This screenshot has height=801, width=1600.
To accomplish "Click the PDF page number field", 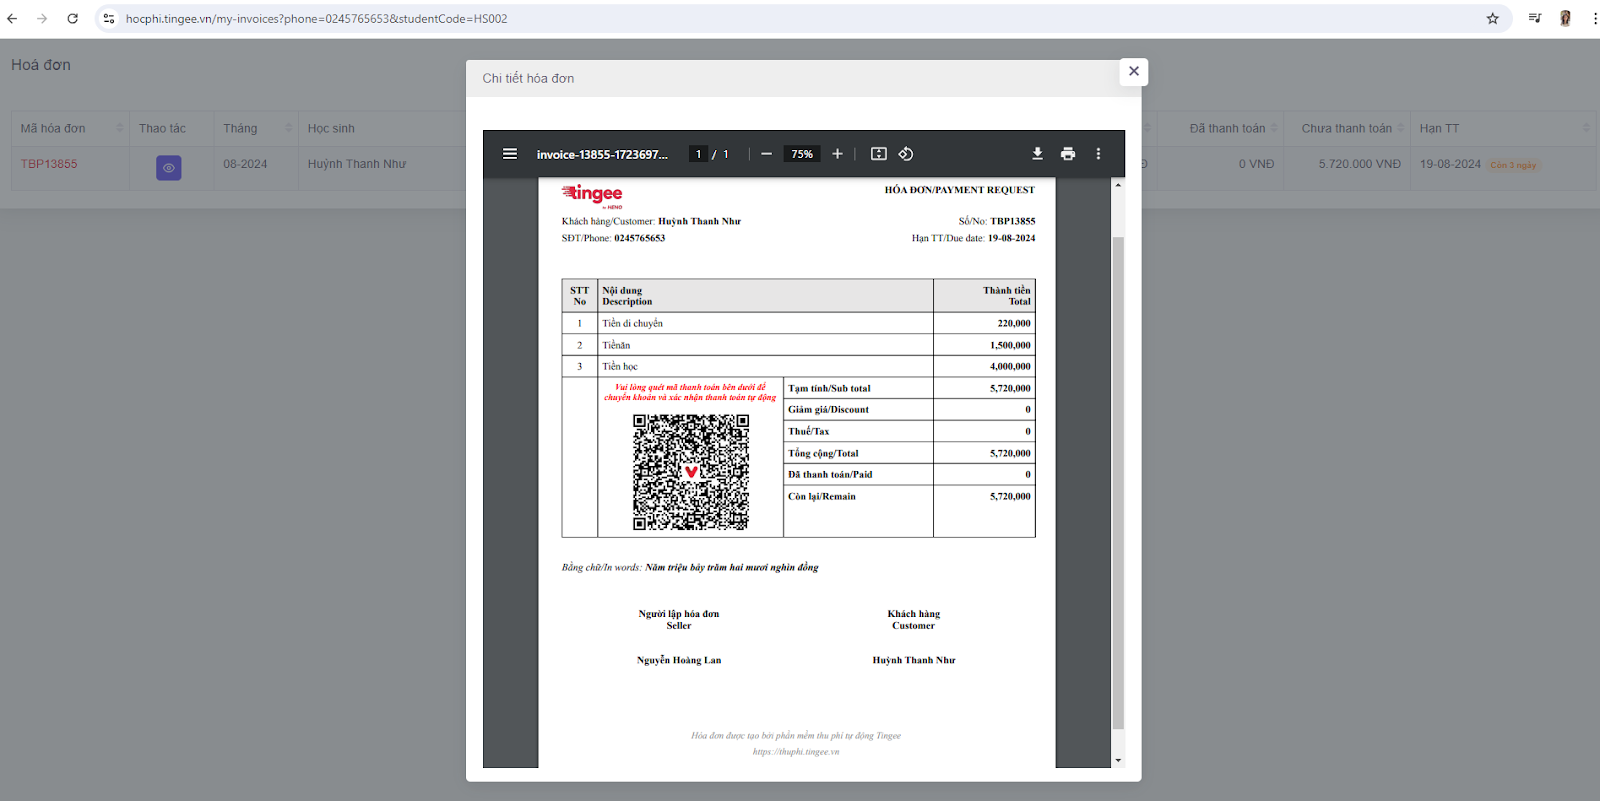I will 699,154.
